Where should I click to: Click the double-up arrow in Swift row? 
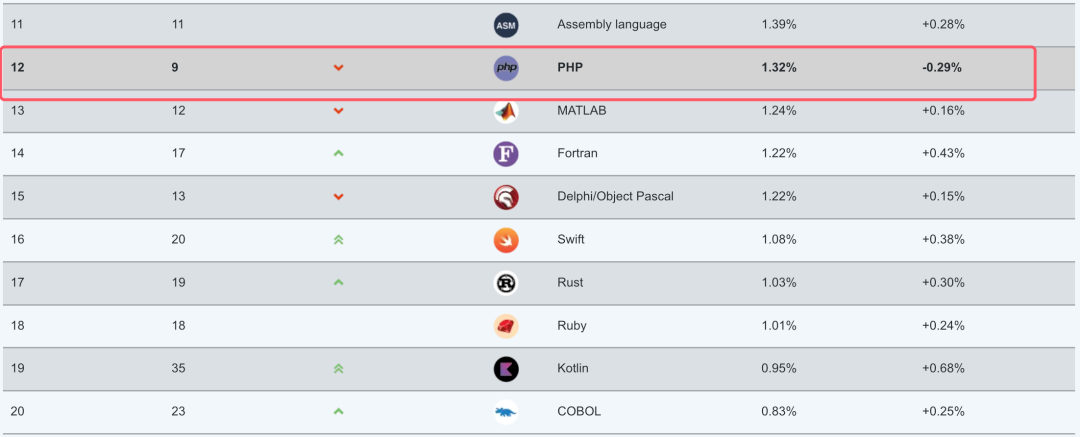point(338,240)
